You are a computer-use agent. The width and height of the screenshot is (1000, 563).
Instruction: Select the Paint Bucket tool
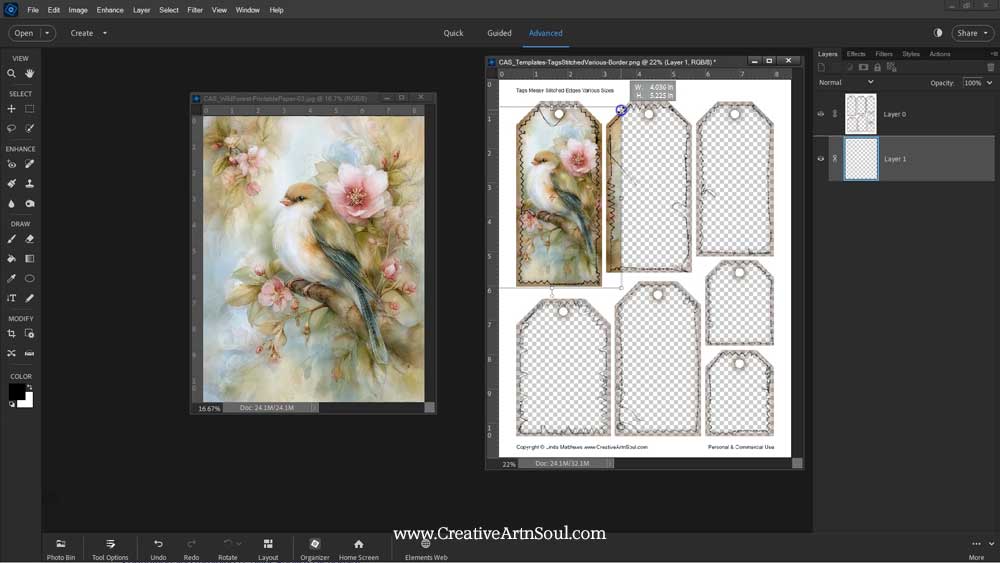click(11, 259)
